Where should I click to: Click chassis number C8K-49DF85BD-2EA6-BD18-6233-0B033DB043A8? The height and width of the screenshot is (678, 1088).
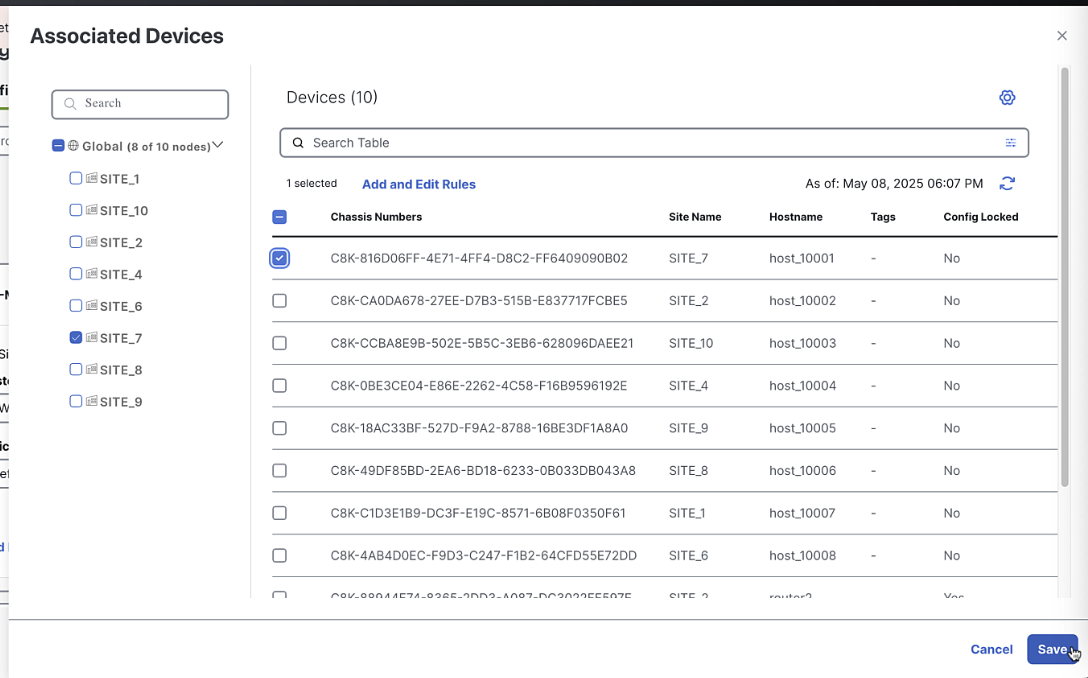pyautogui.click(x=483, y=471)
